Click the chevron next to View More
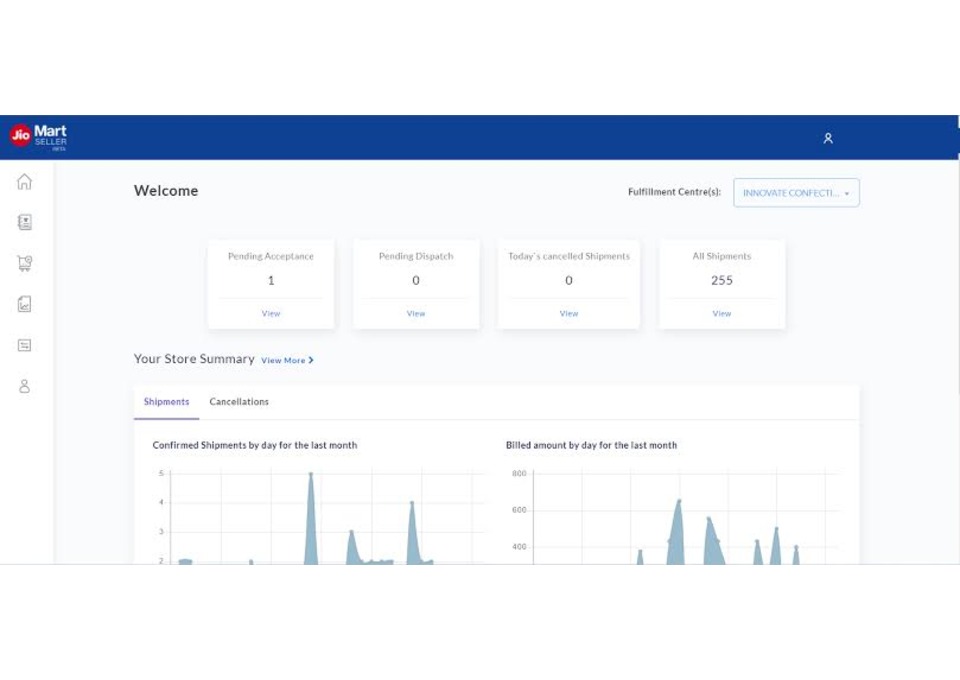Image resolution: width=960 pixels, height=680 pixels. click(311, 360)
